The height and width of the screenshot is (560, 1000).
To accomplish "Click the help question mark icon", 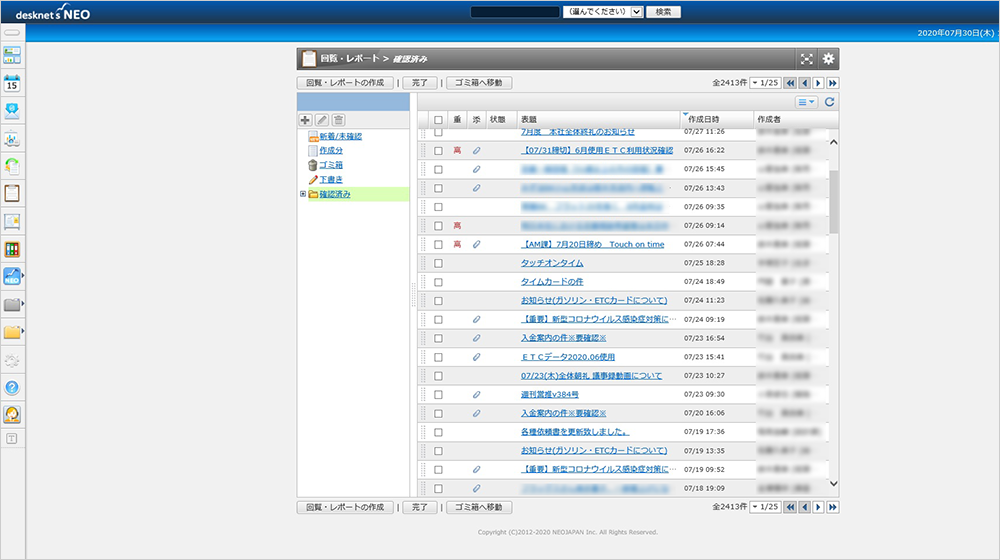I will coord(13,387).
